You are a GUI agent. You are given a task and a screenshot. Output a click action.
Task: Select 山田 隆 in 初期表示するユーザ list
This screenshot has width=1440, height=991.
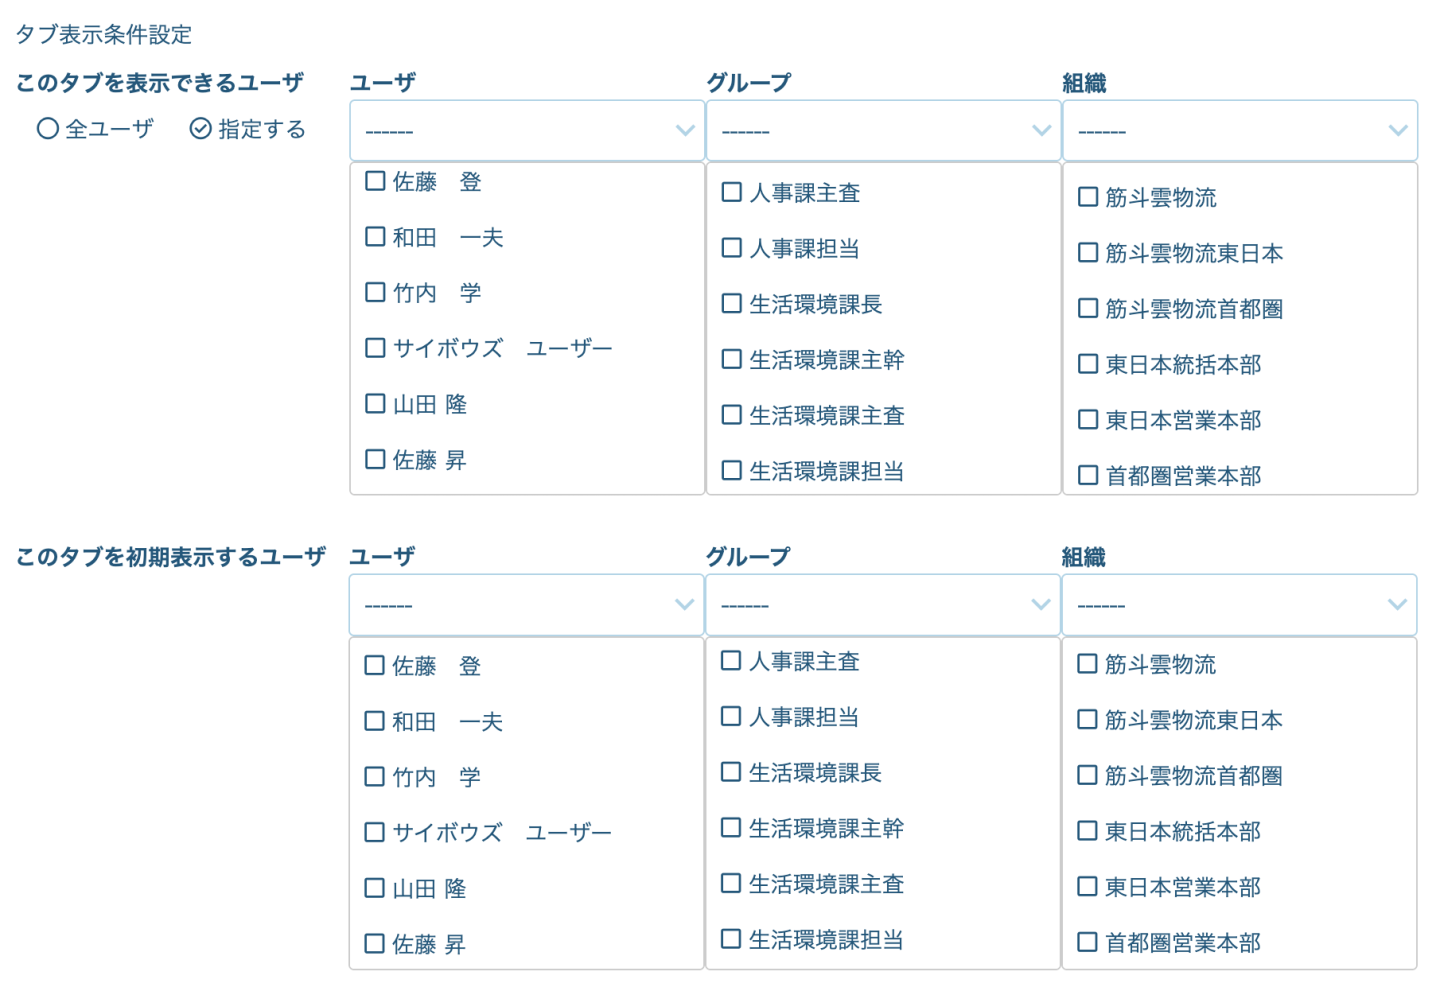point(375,888)
